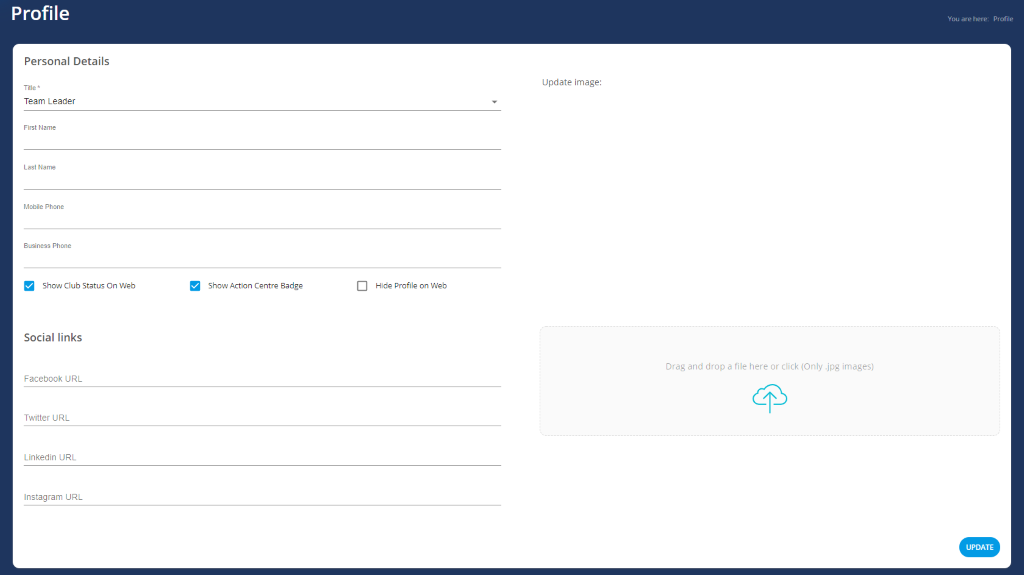Screen dimensions: 1024x575
Task: Untick Show Club Status On Web checkbox
Action: coord(29,286)
